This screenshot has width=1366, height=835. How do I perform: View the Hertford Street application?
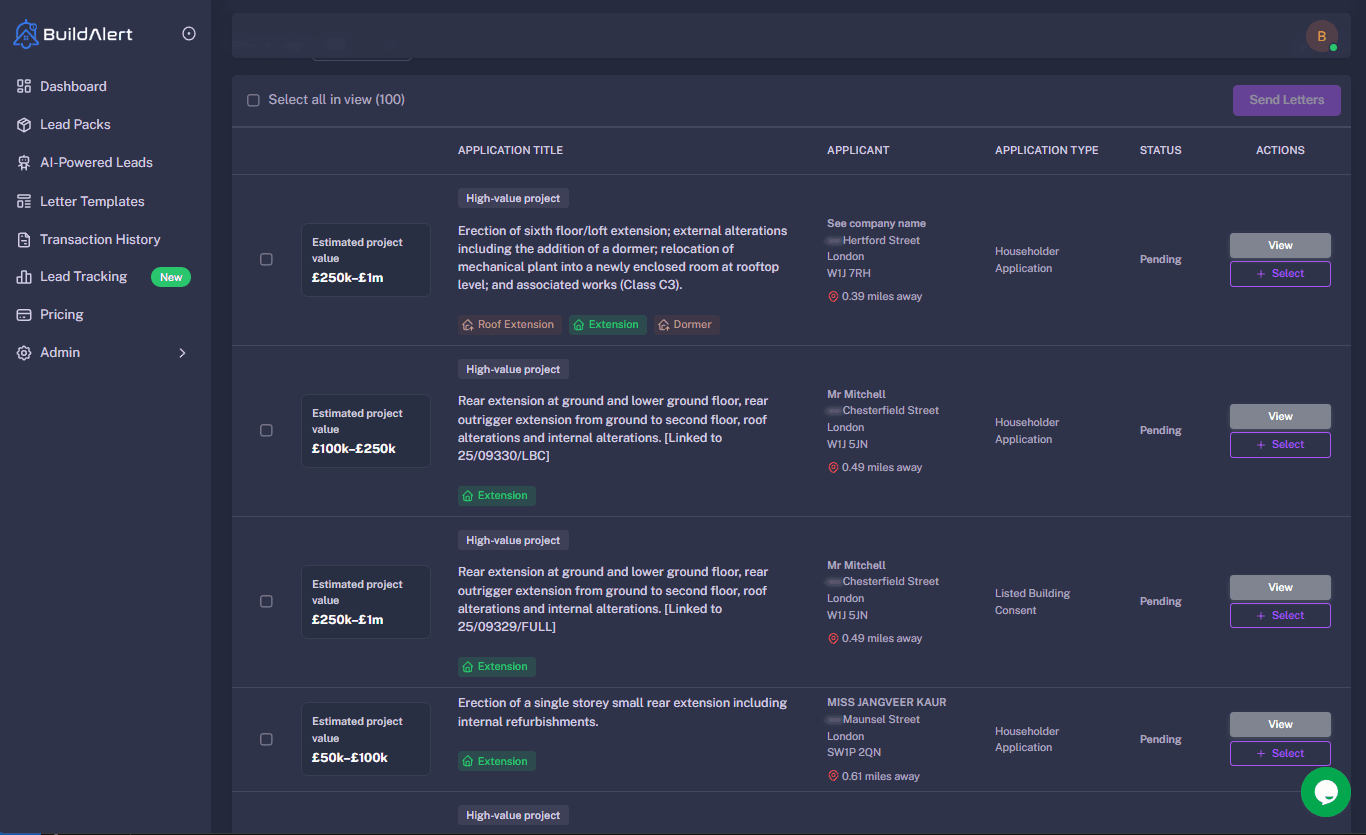click(1280, 245)
